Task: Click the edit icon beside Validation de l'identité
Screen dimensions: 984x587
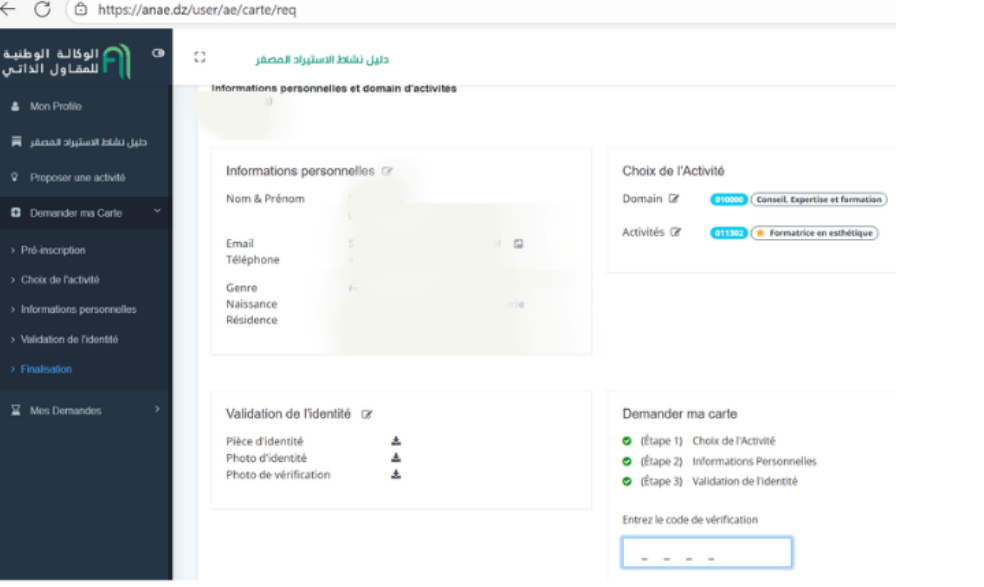Action: pyautogui.click(x=366, y=414)
